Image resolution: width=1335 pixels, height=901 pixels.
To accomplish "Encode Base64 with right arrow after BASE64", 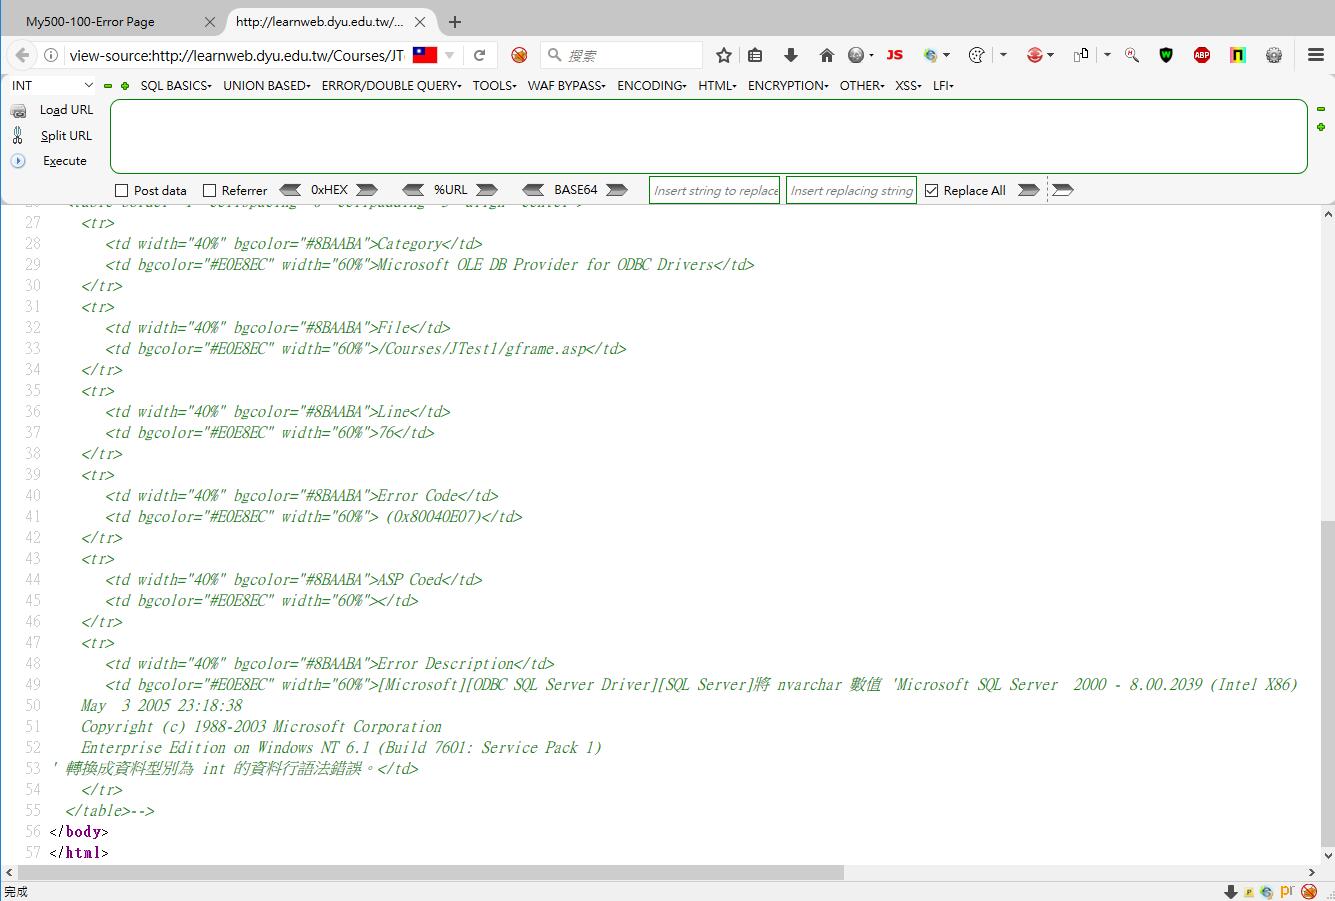I will point(617,190).
